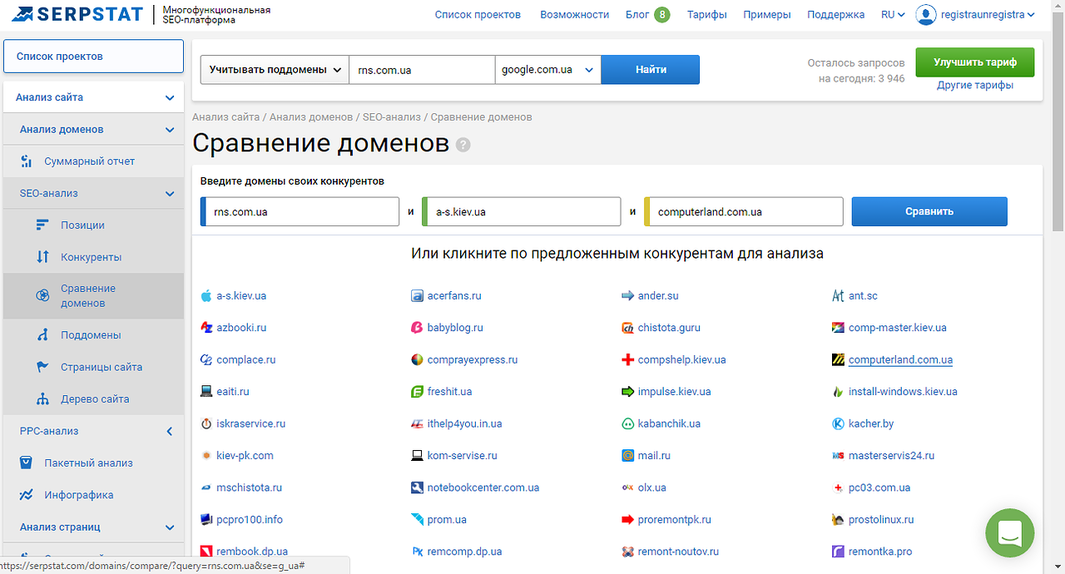
Task: Open the user account avatar icon
Action: [926, 14]
